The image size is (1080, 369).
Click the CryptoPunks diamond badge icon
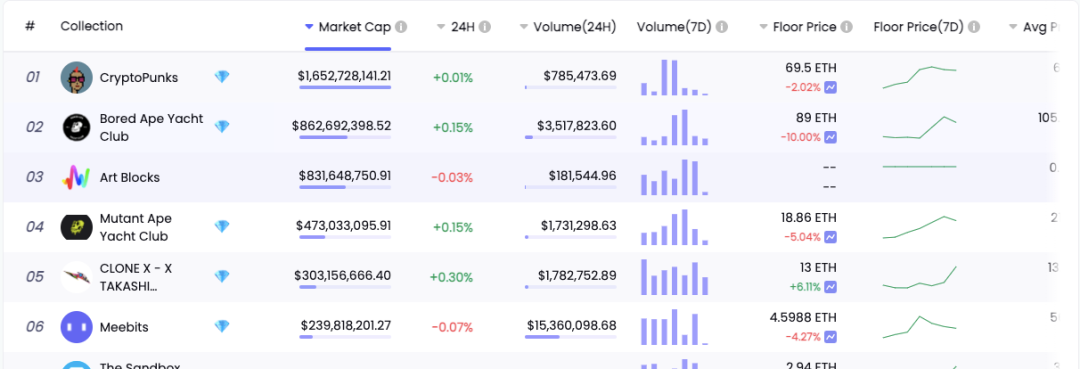(x=222, y=77)
